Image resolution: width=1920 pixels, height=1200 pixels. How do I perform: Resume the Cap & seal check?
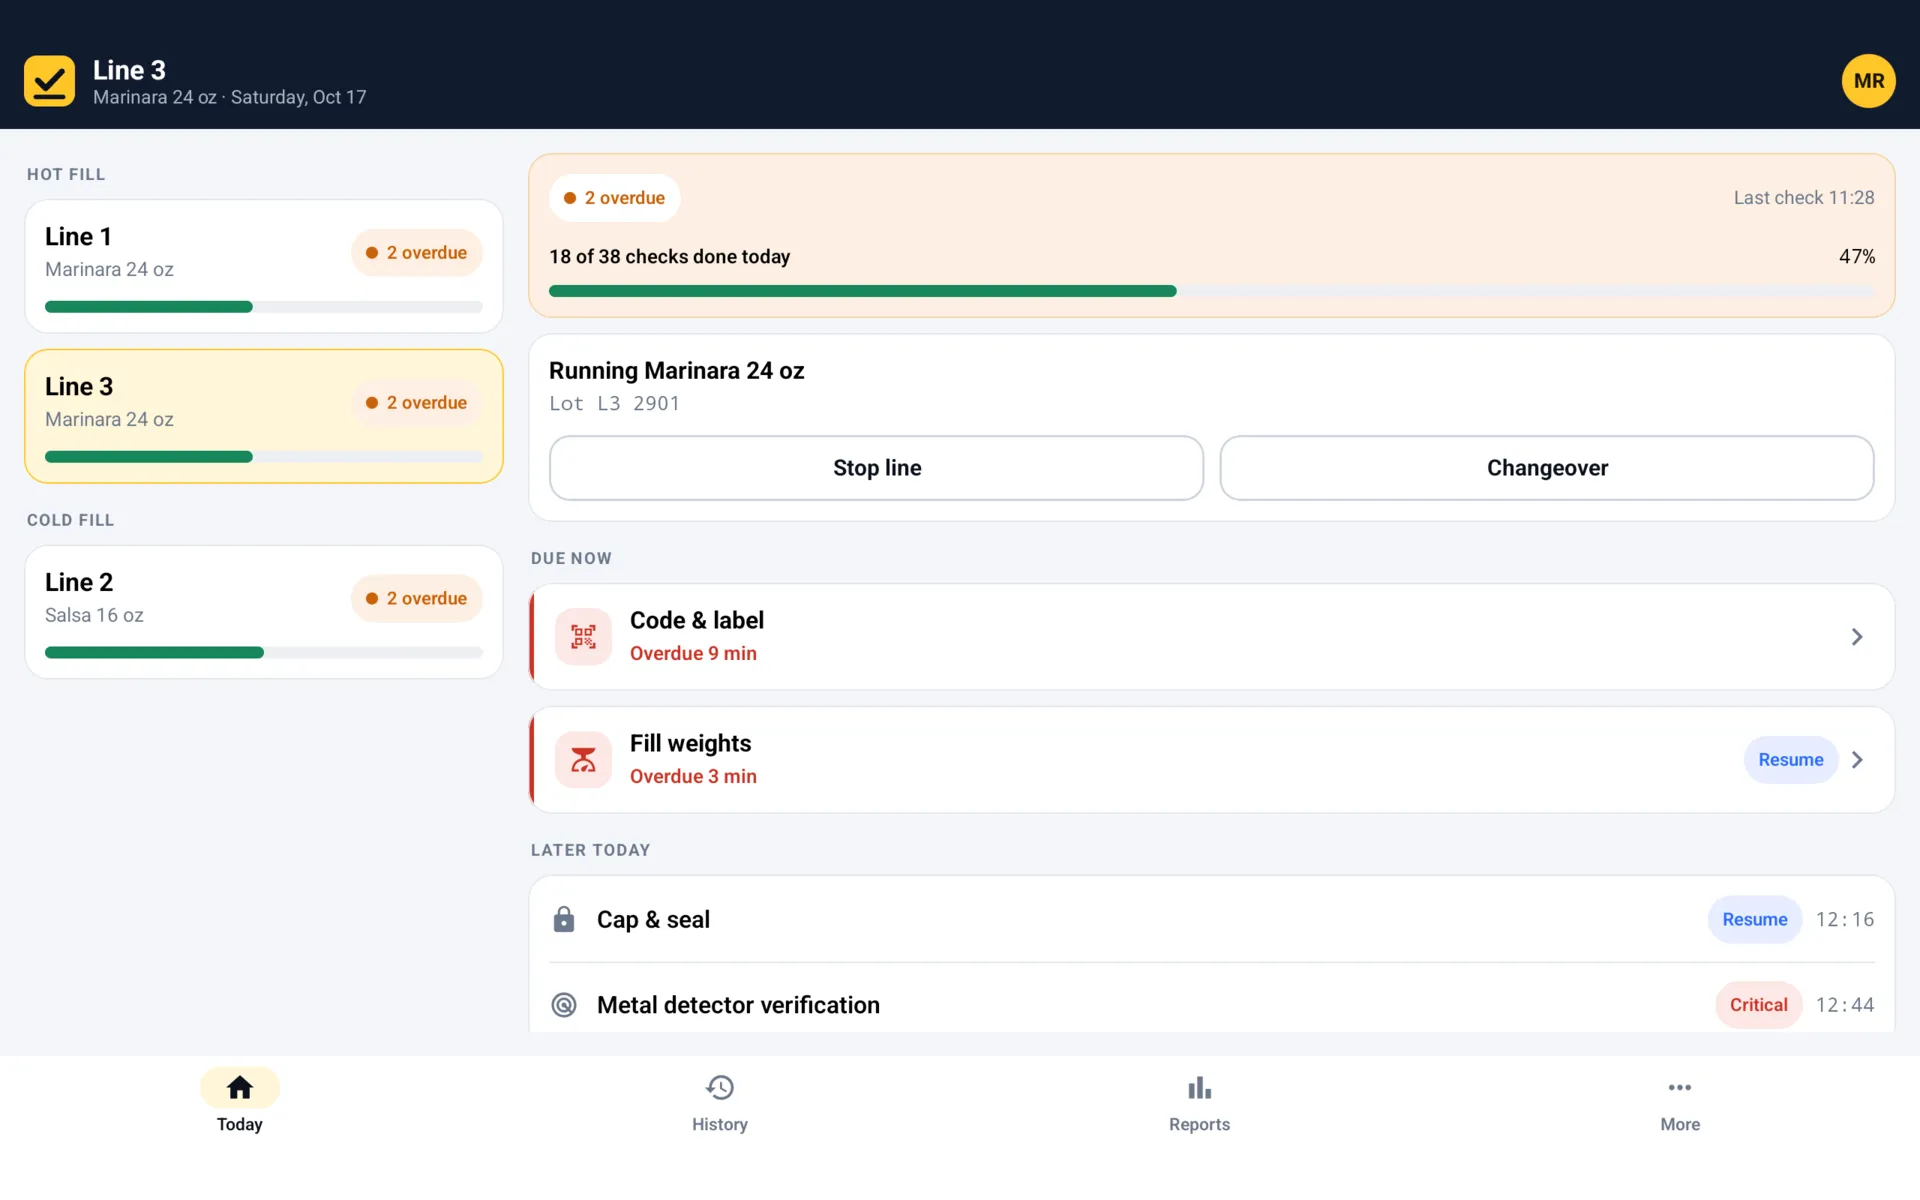[1754, 919]
